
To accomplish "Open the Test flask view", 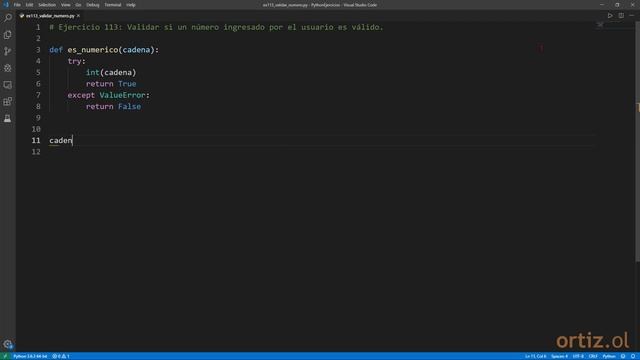I will 8,118.
